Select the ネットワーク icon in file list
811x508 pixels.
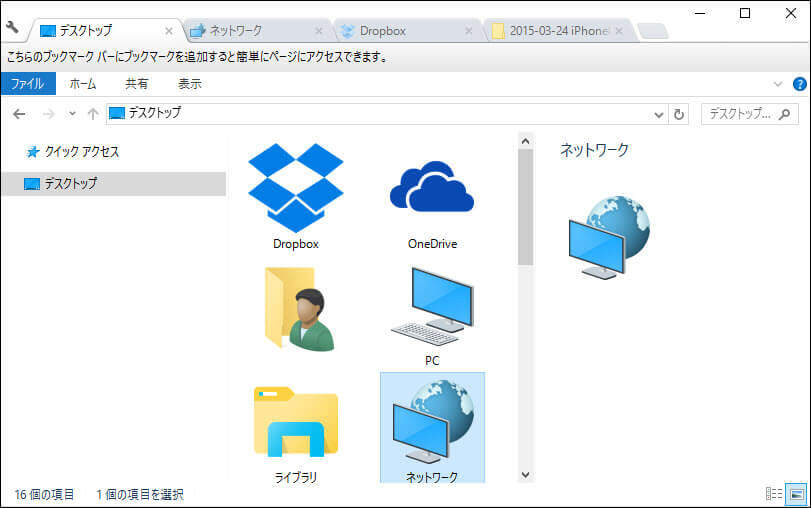click(x=432, y=427)
